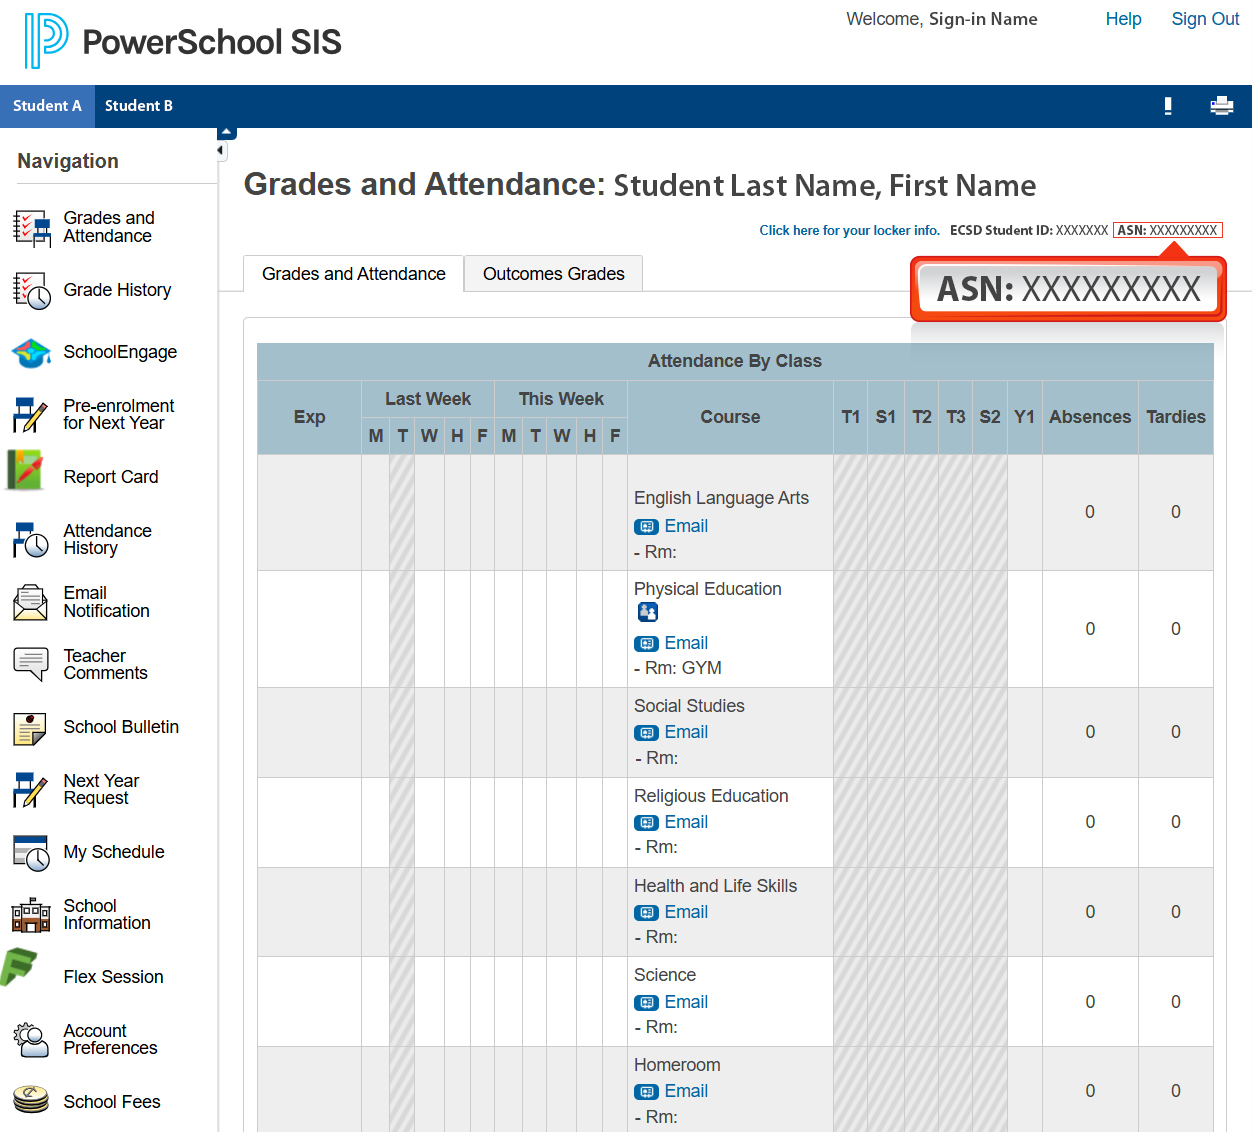The width and height of the screenshot is (1253, 1132).
Task: Open Pre-enrolment for Next Year
Action: (x=118, y=414)
